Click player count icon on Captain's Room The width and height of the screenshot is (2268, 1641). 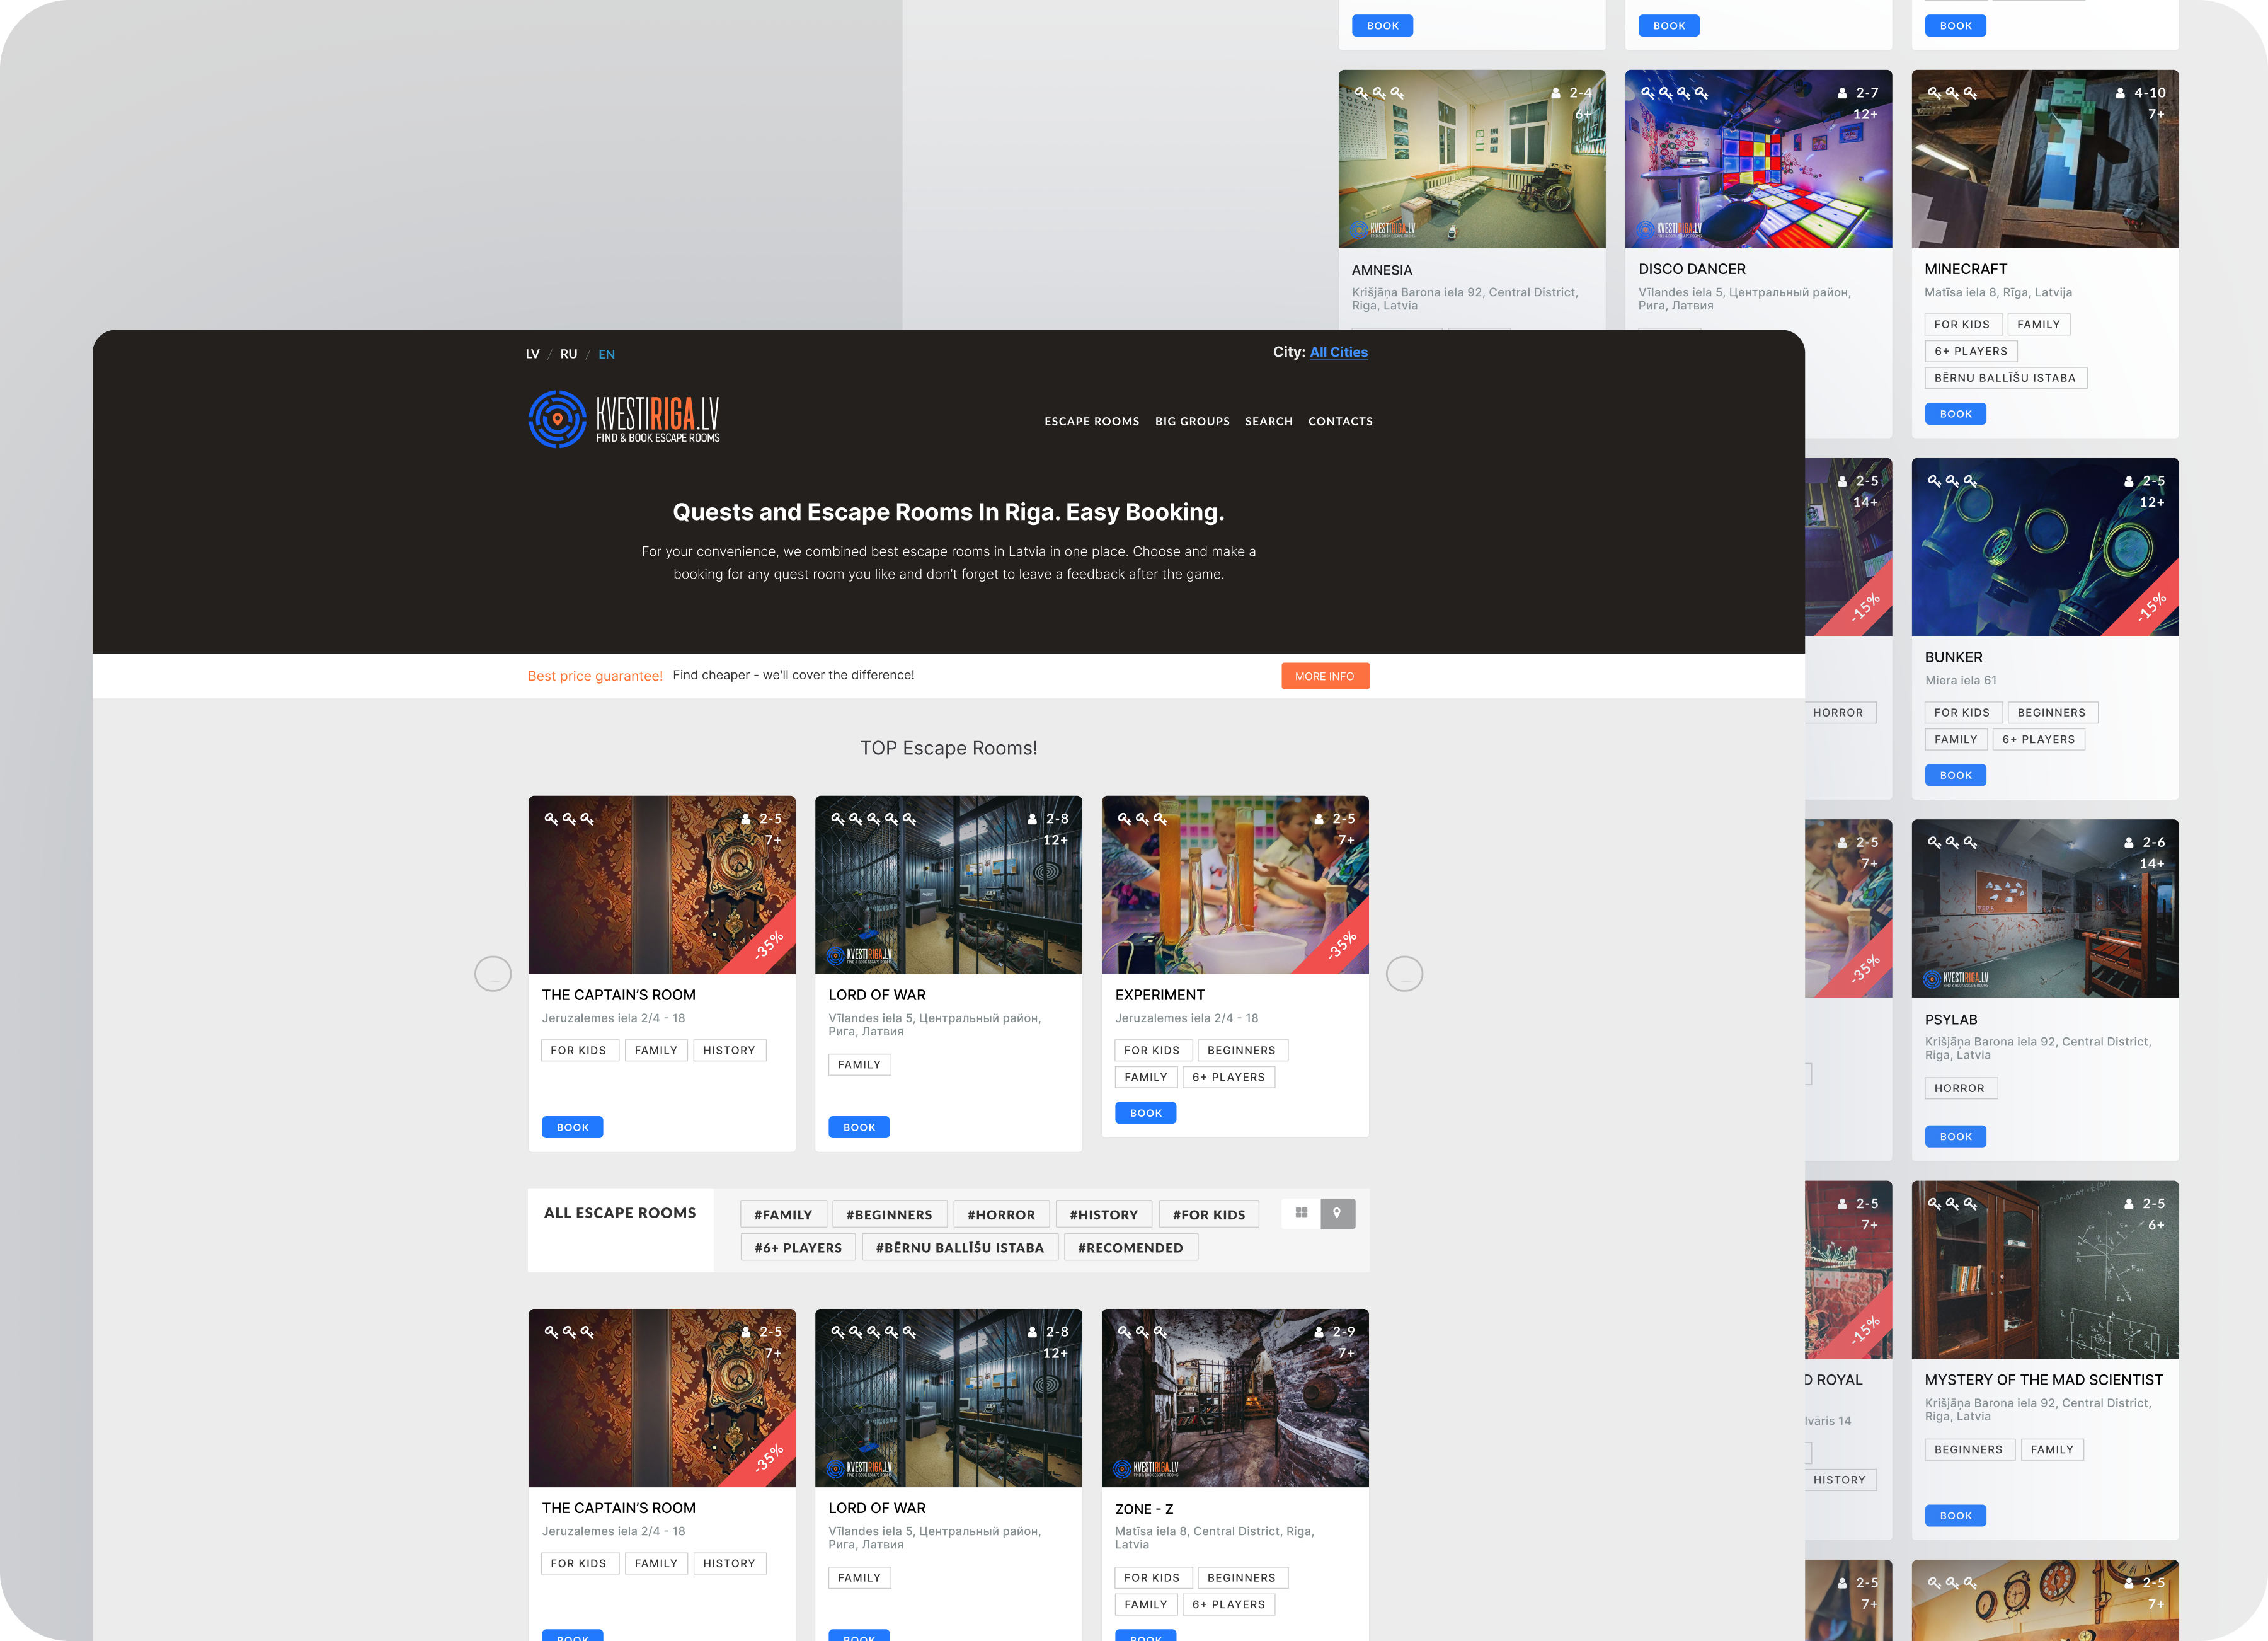(x=746, y=818)
